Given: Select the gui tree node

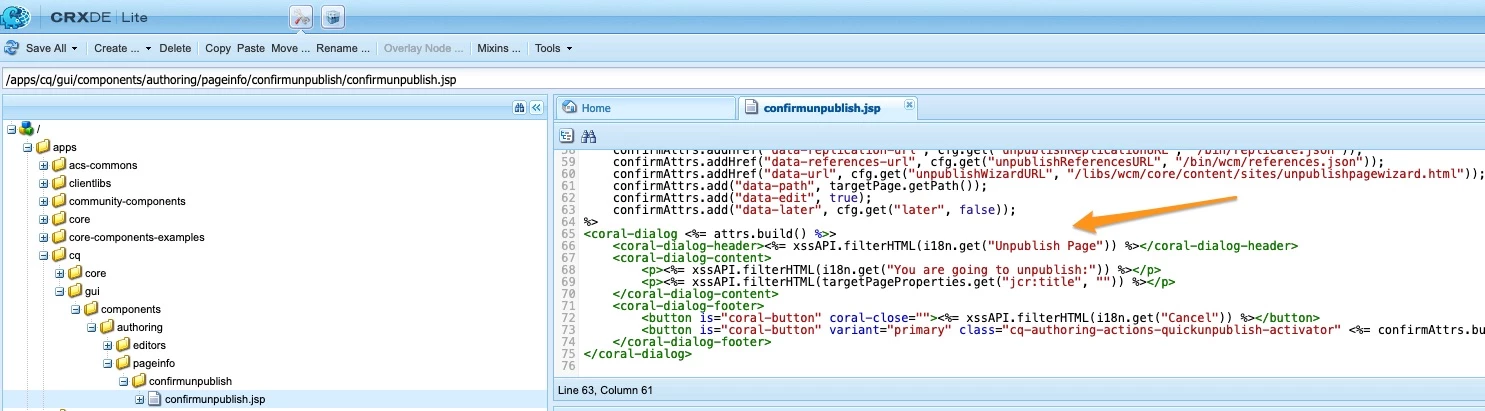Looking at the screenshot, I should tap(92, 291).
